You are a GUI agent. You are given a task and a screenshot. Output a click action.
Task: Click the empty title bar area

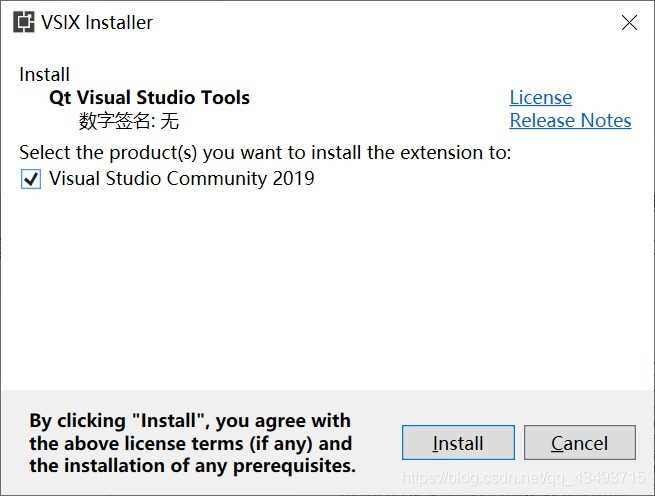point(380,22)
